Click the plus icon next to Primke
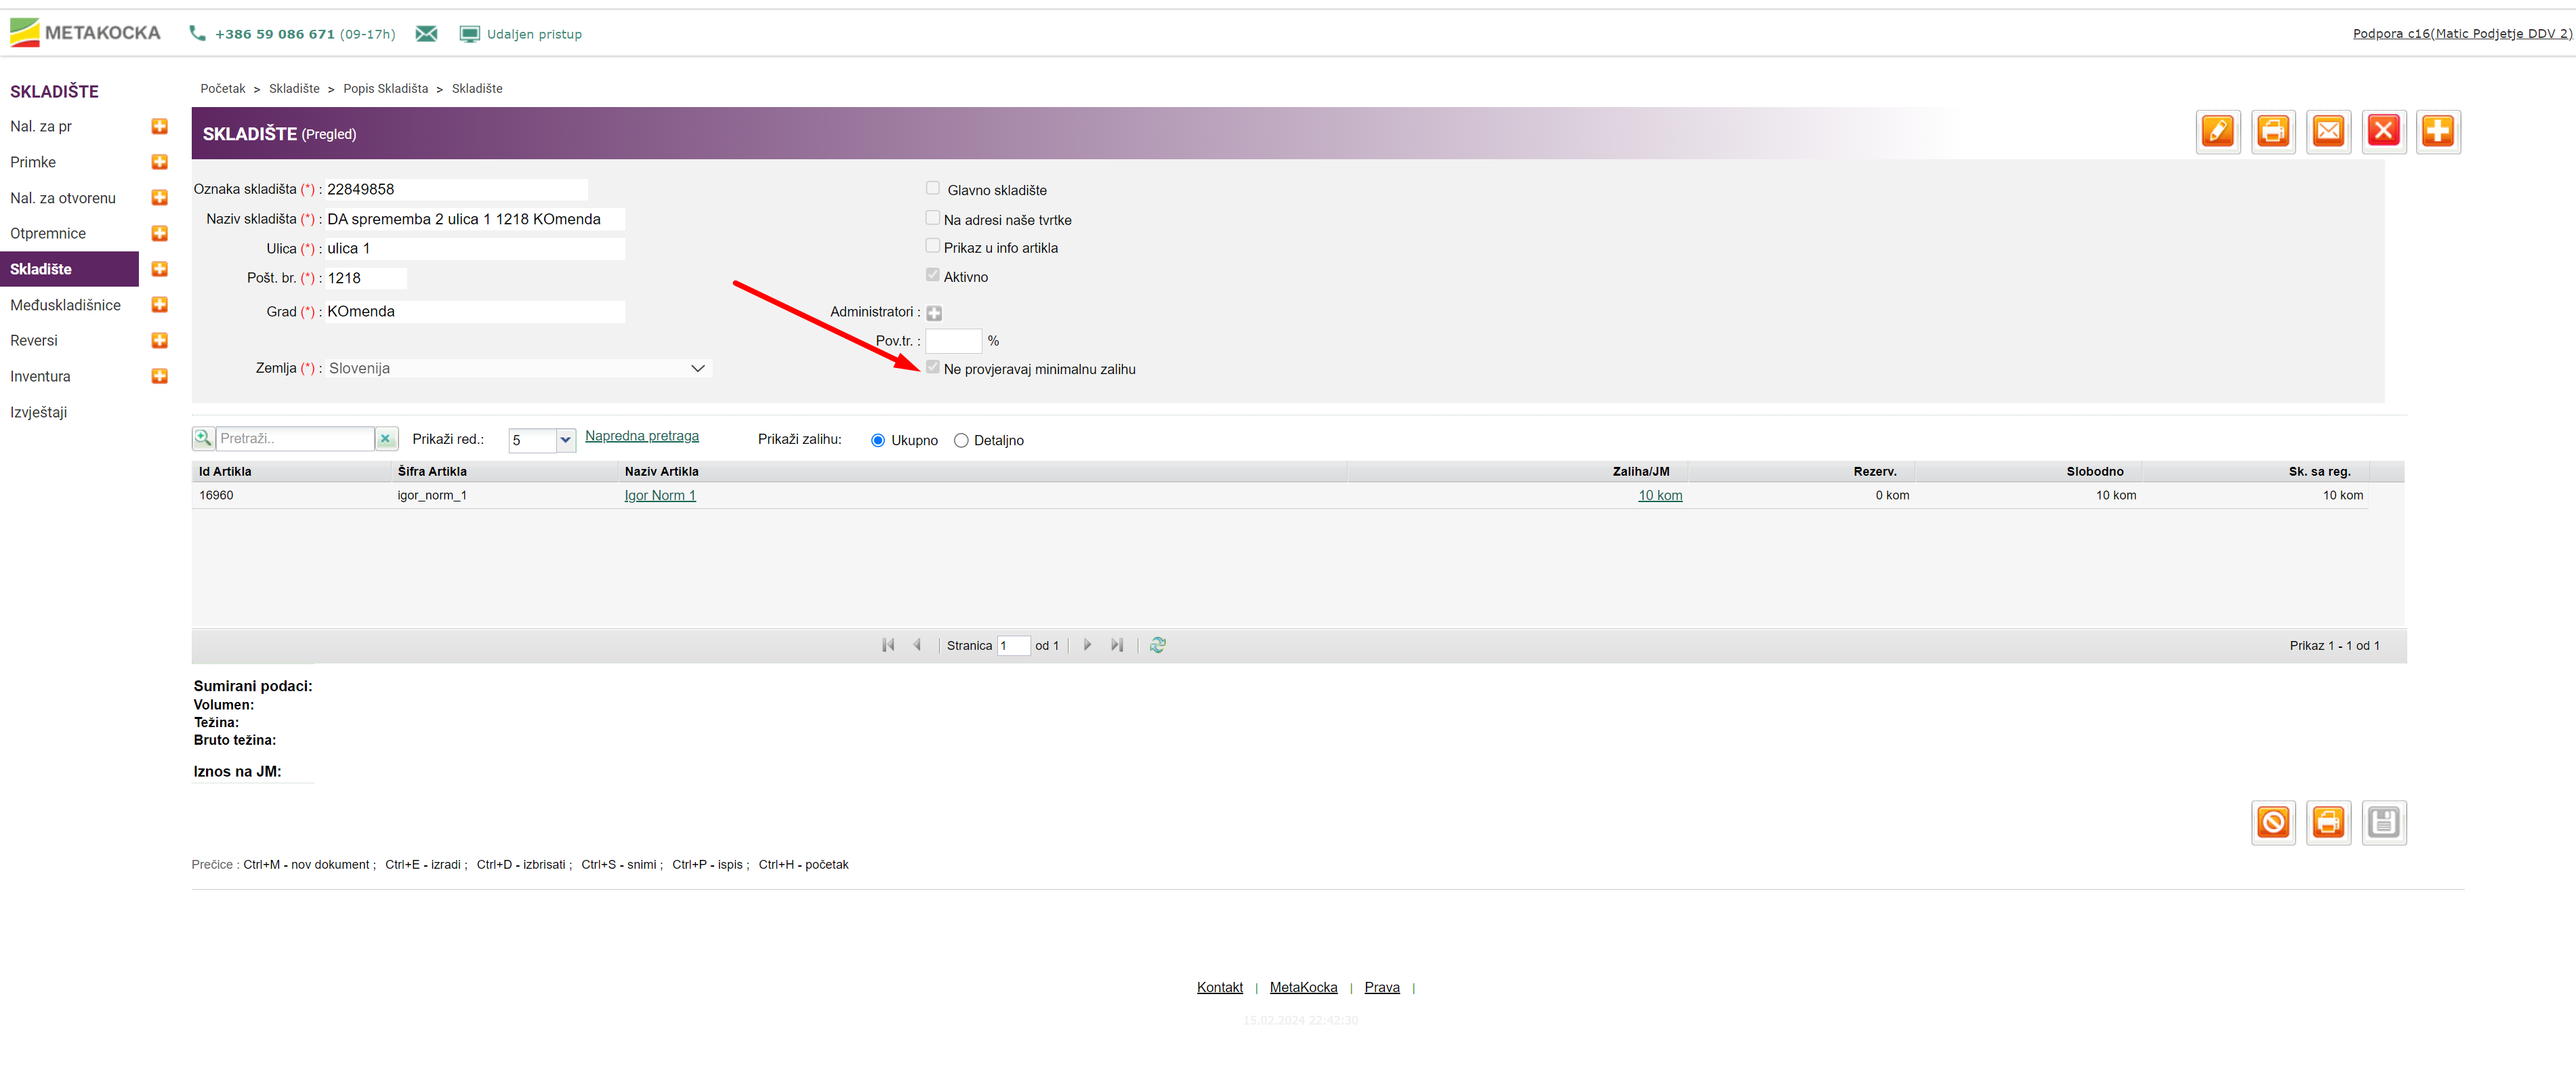 (159, 162)
